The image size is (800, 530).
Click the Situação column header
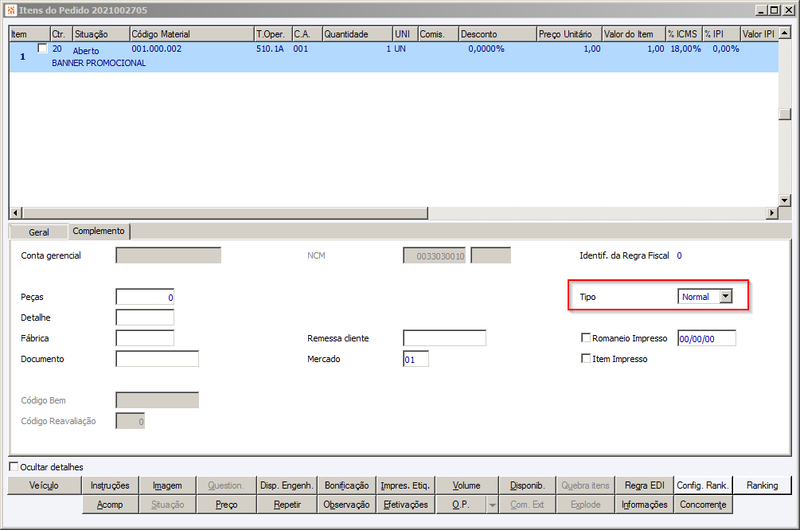[101, 34]
